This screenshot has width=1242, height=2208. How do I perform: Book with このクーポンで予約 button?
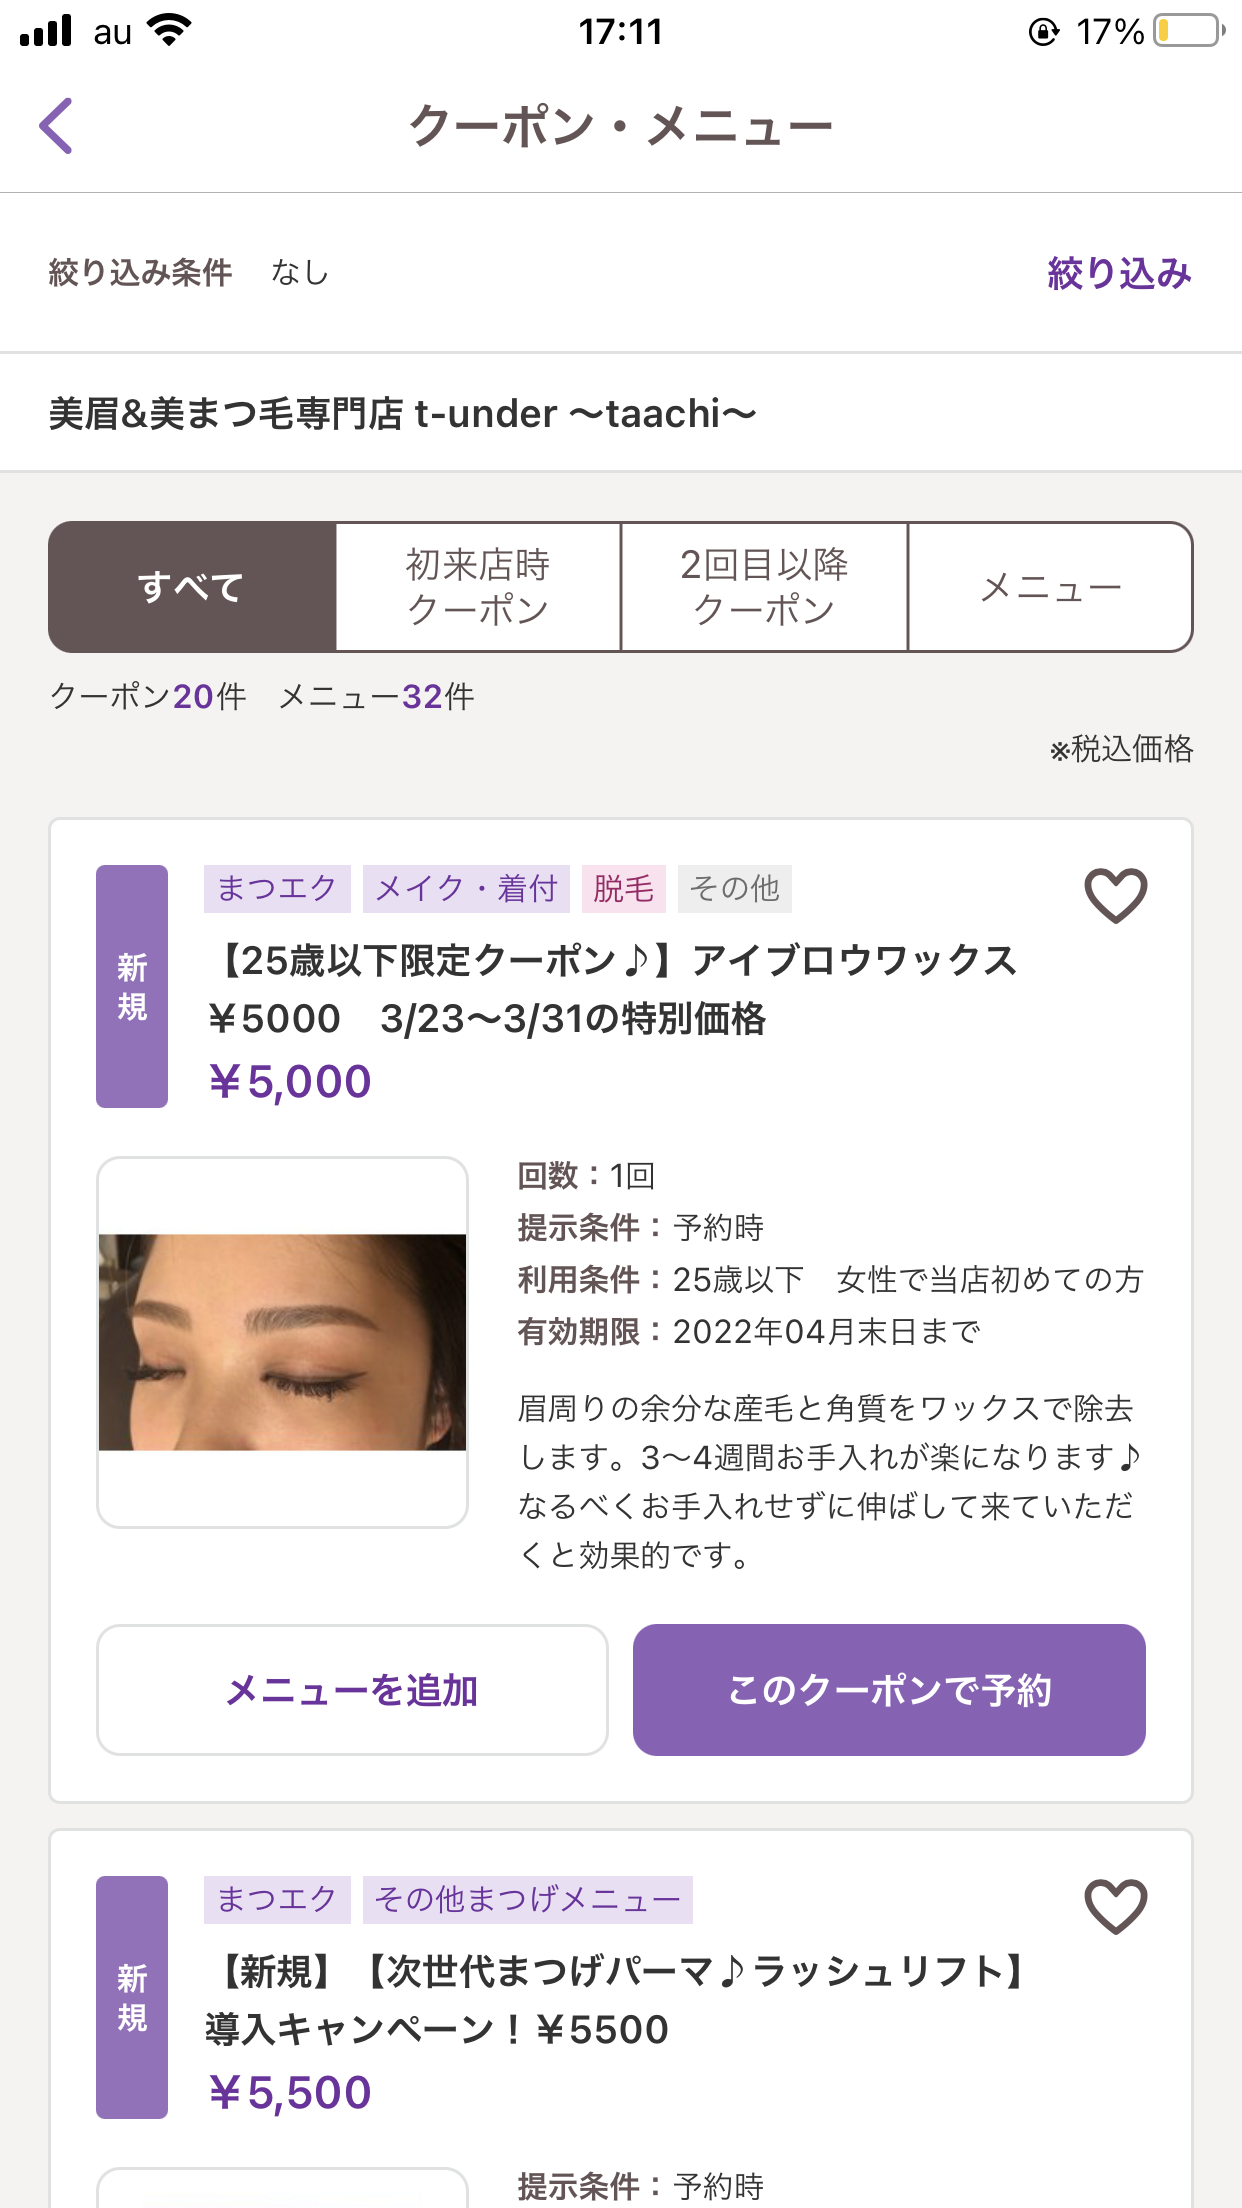click(x=888, y=1690)
